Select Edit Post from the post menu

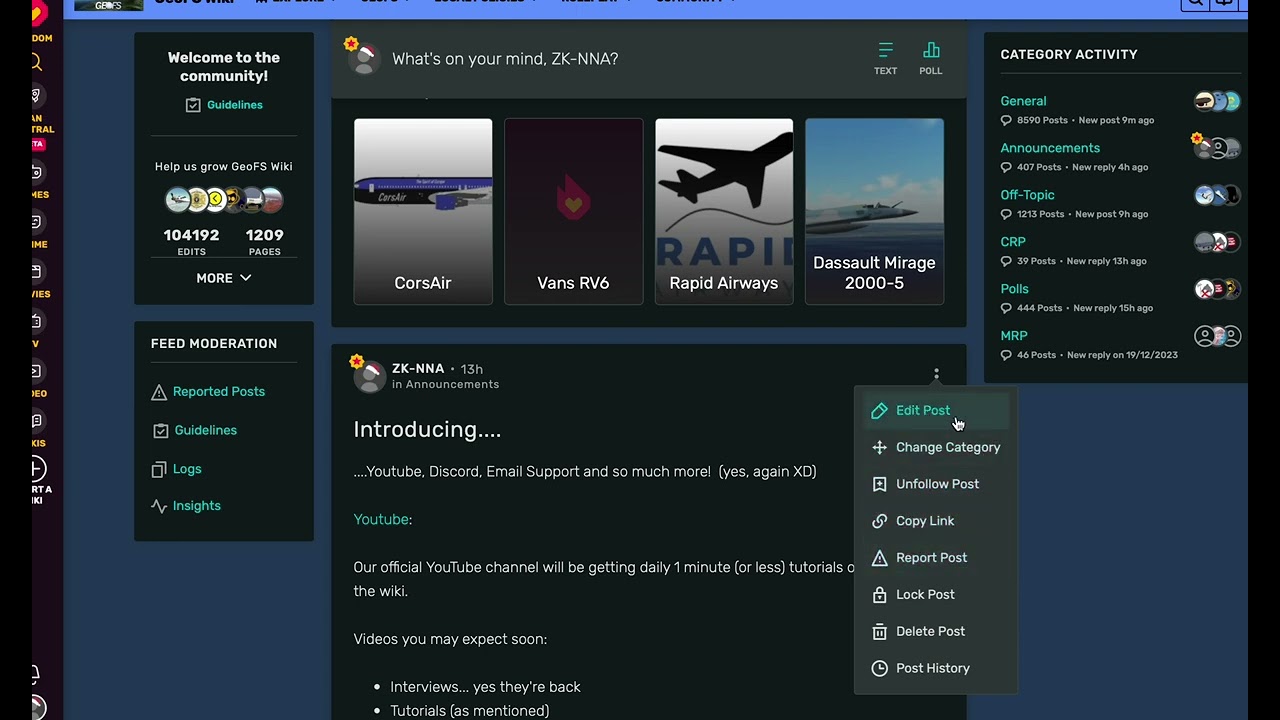936,411
